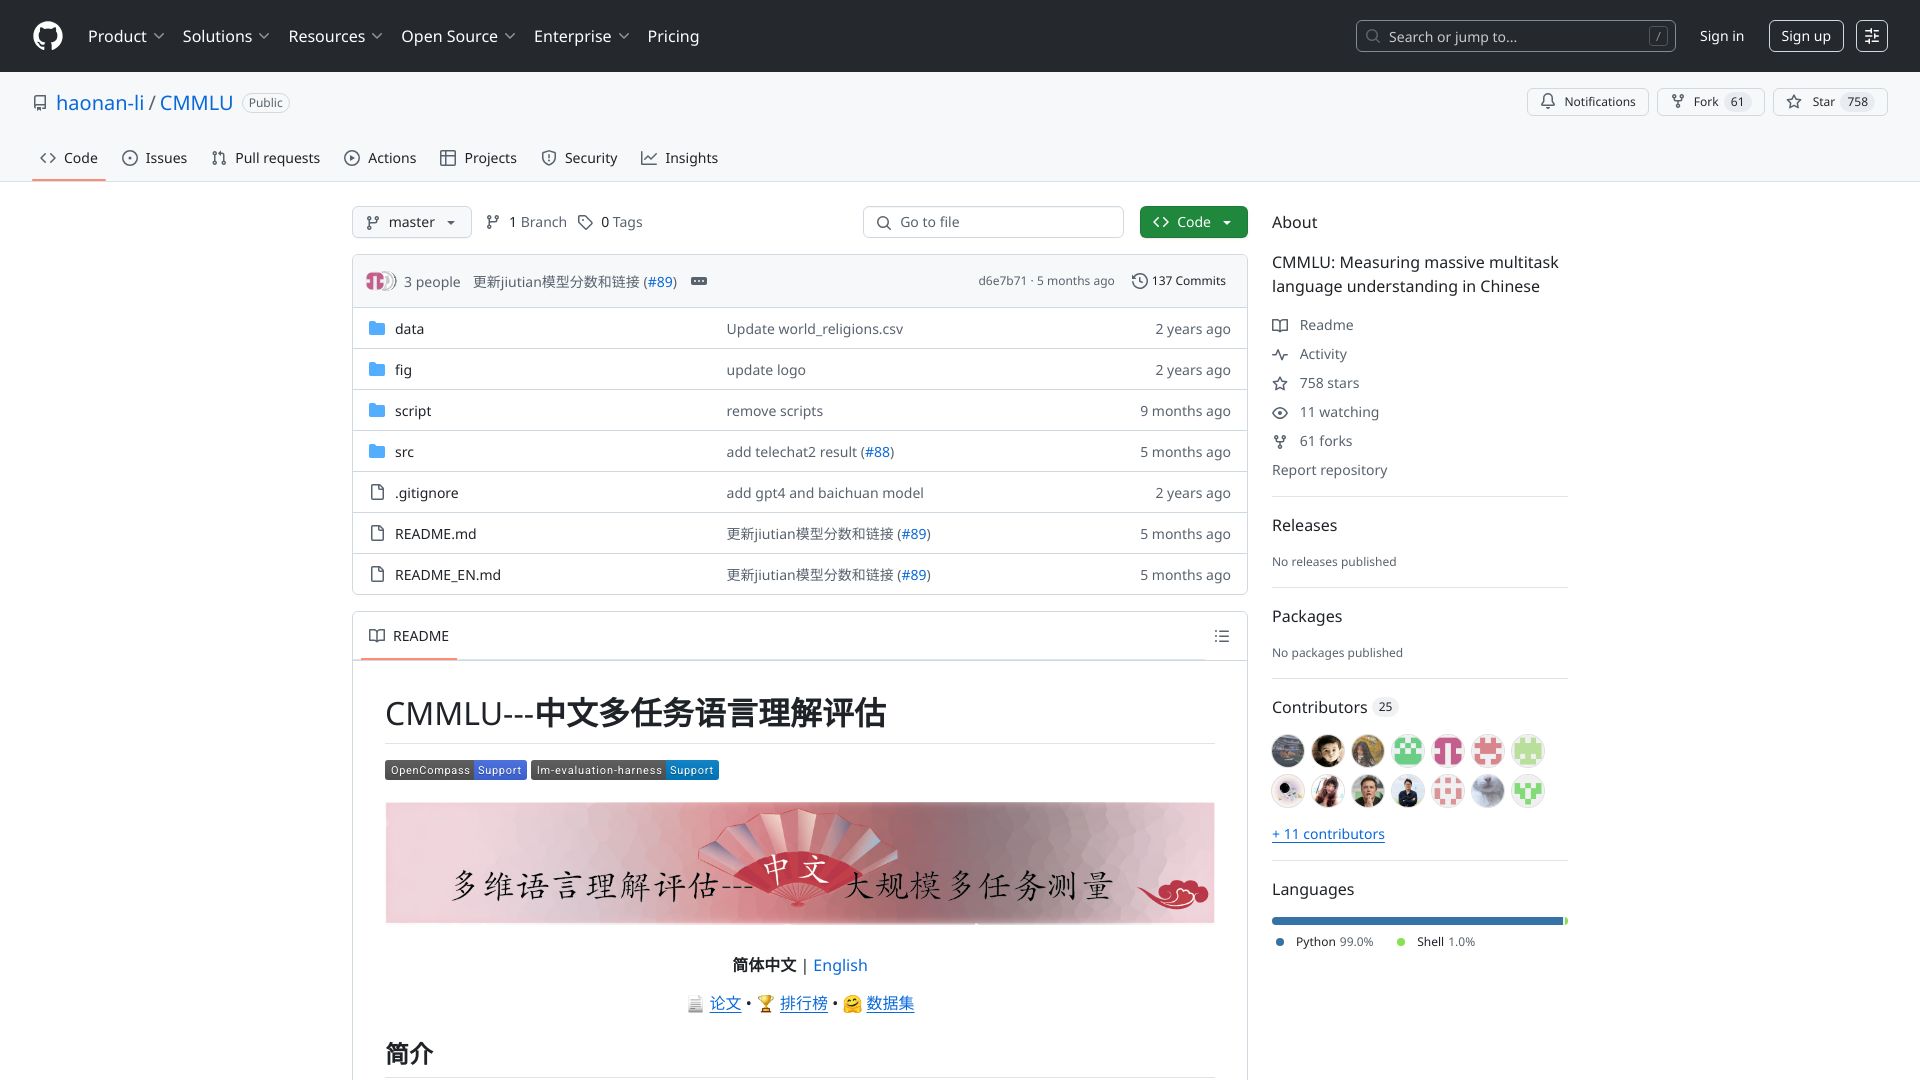The width and height of the screenshot is (1920, 1080).
Task: Click the Notifications bell button
Action: coord(1587,102)
